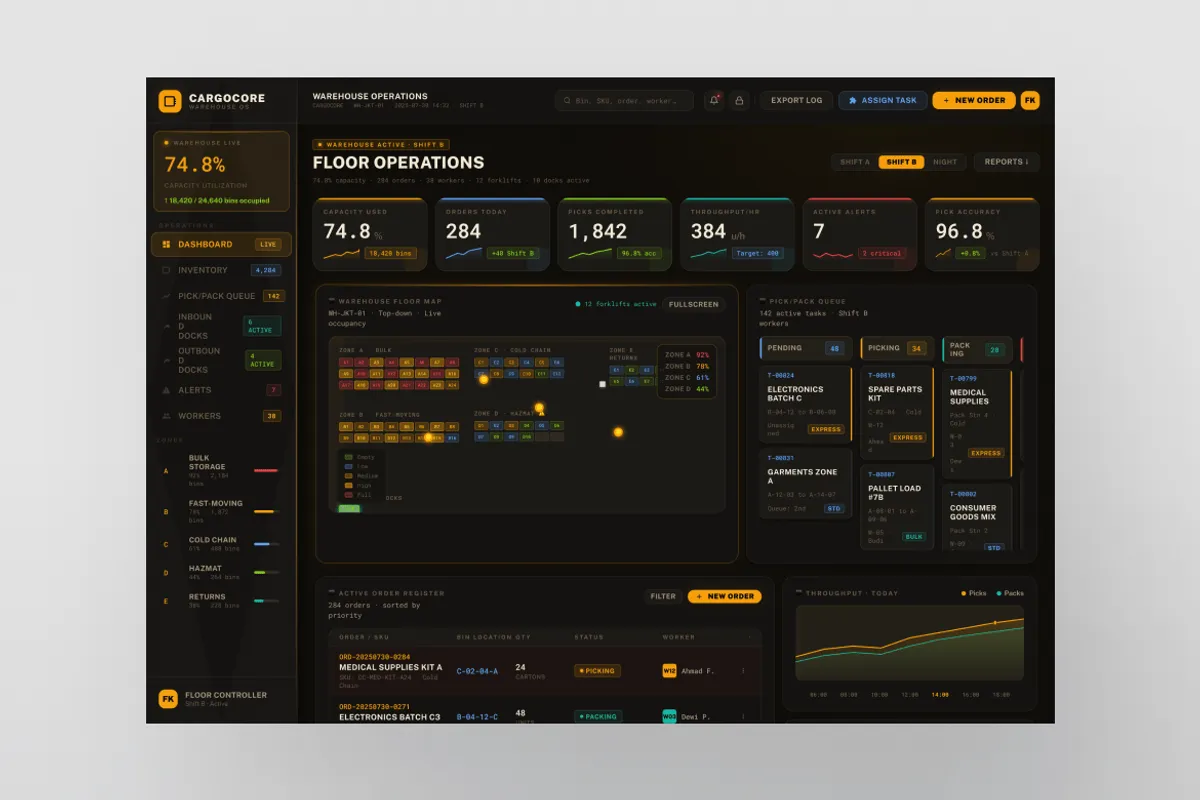
Task: Click forklift marker below Zone E Returns
Action: 618,432
